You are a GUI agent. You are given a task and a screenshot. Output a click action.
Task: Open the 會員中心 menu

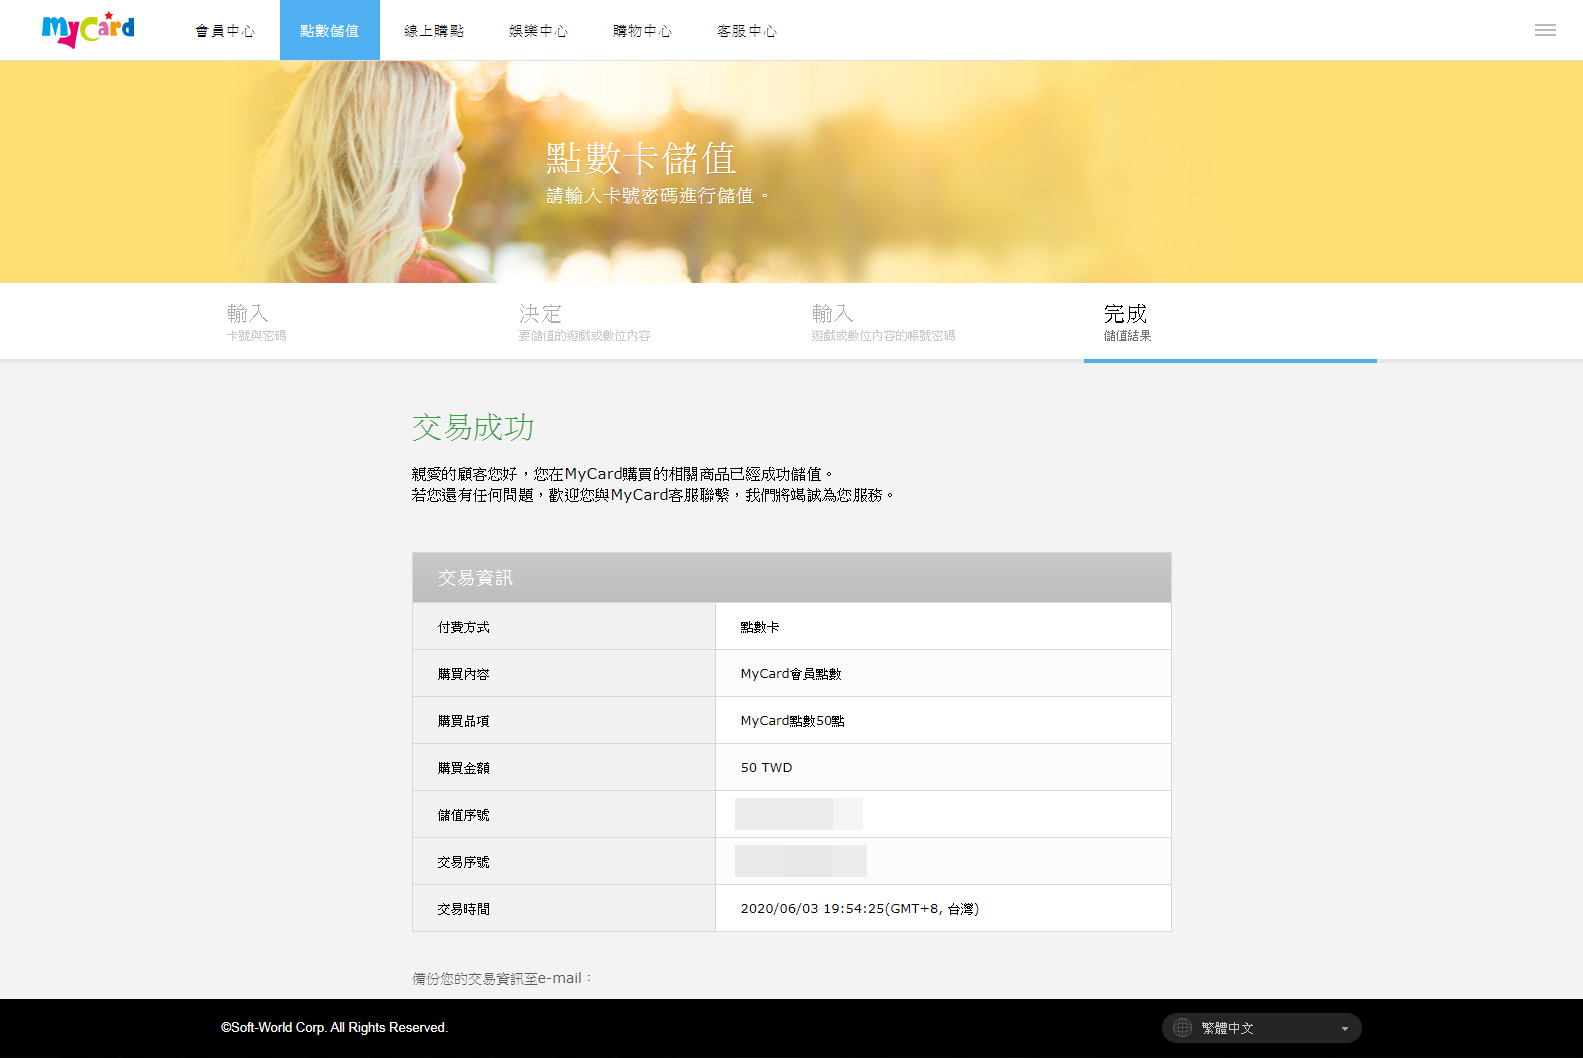click(225, 31)
